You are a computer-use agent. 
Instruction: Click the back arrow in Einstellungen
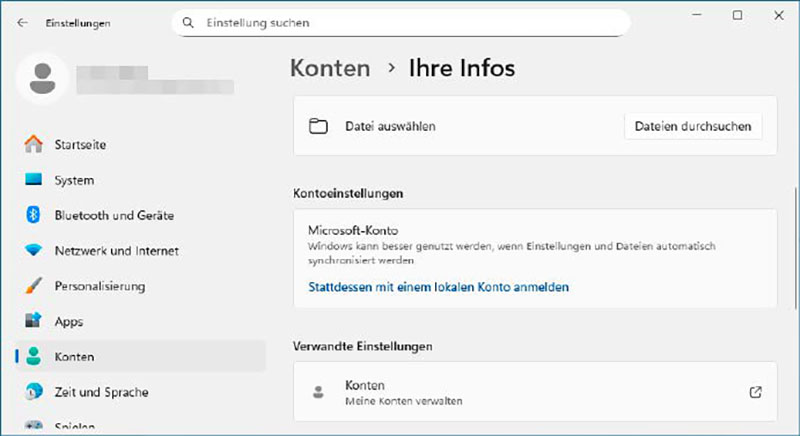coord(22,23)
